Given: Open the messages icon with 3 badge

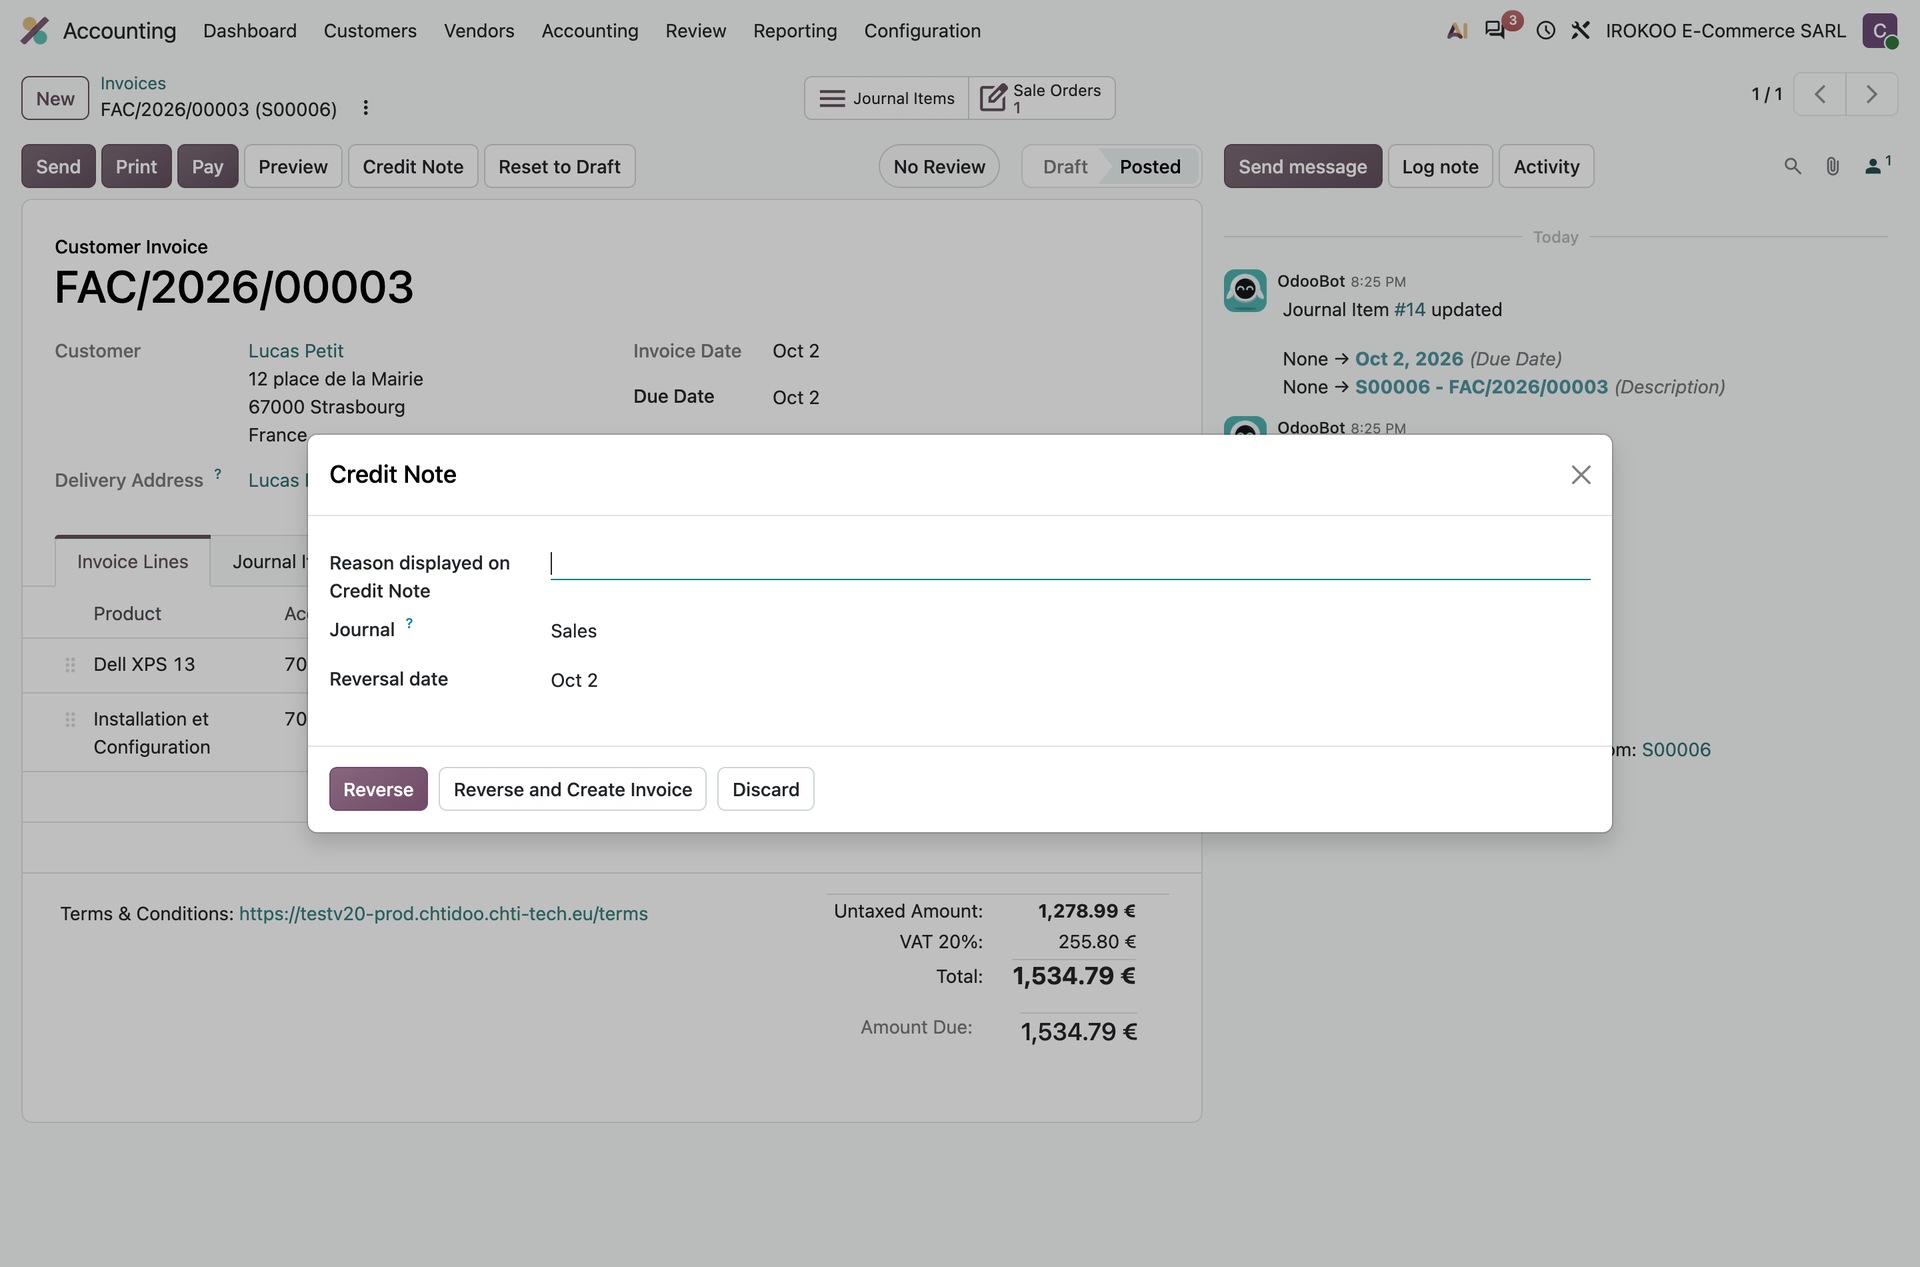Looking at the screenshot, I should tap(1496, 30).
